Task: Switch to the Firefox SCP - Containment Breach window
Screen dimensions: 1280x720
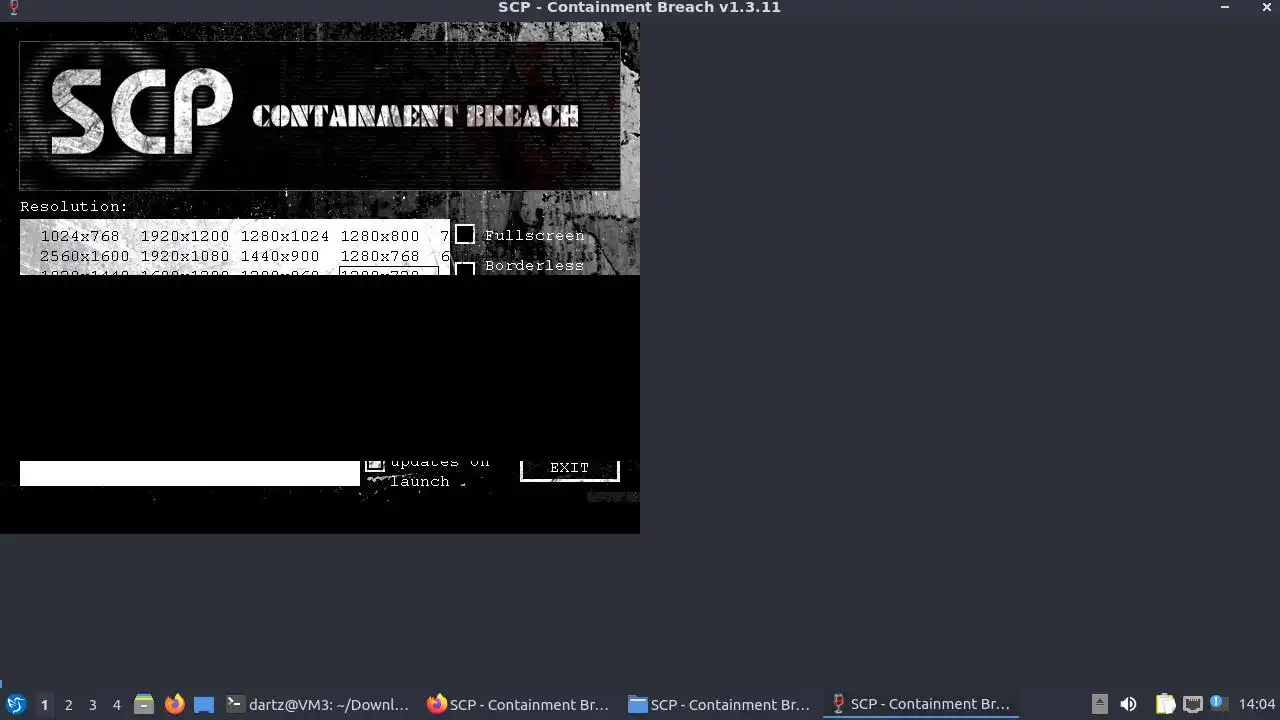Action: (x=518, y=704)
